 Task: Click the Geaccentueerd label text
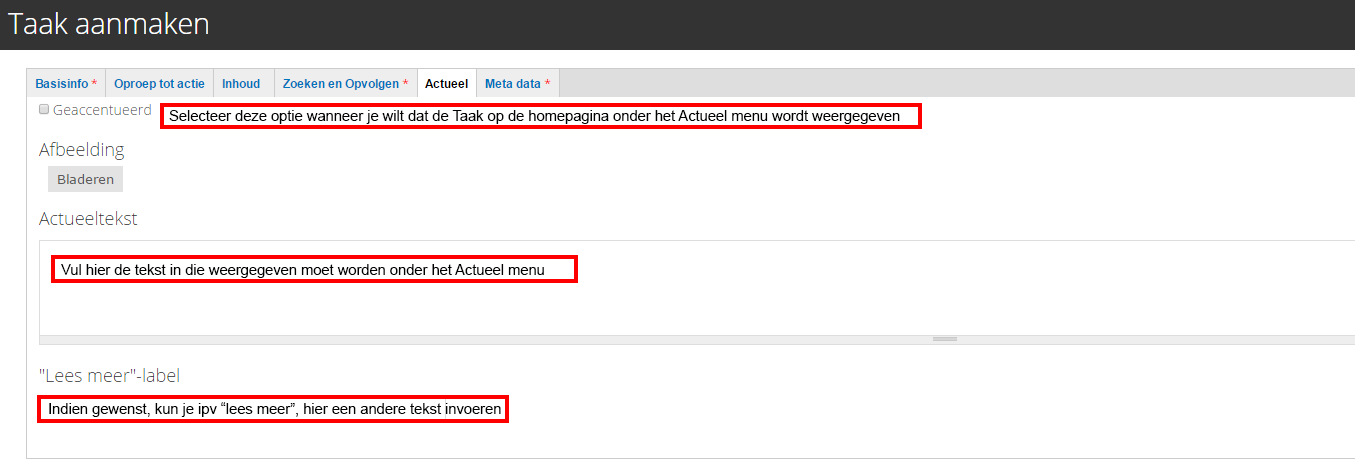point(102,109)
